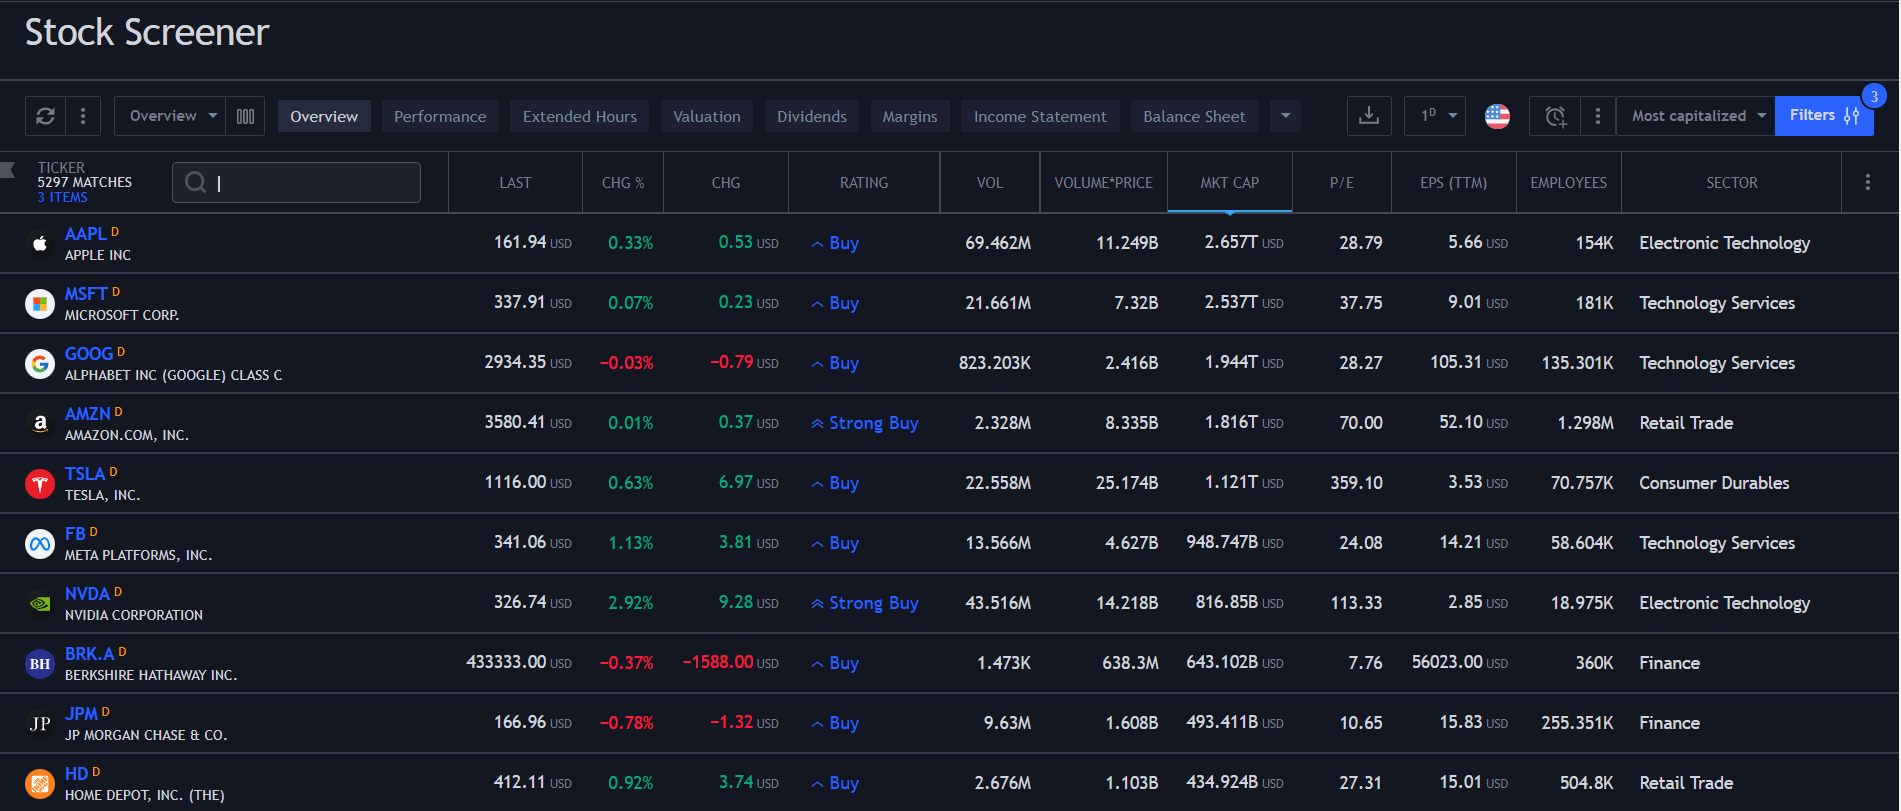Click the Apple logo icon
The width and height of the screenshot is (1901, 811).
click(40, 243)
